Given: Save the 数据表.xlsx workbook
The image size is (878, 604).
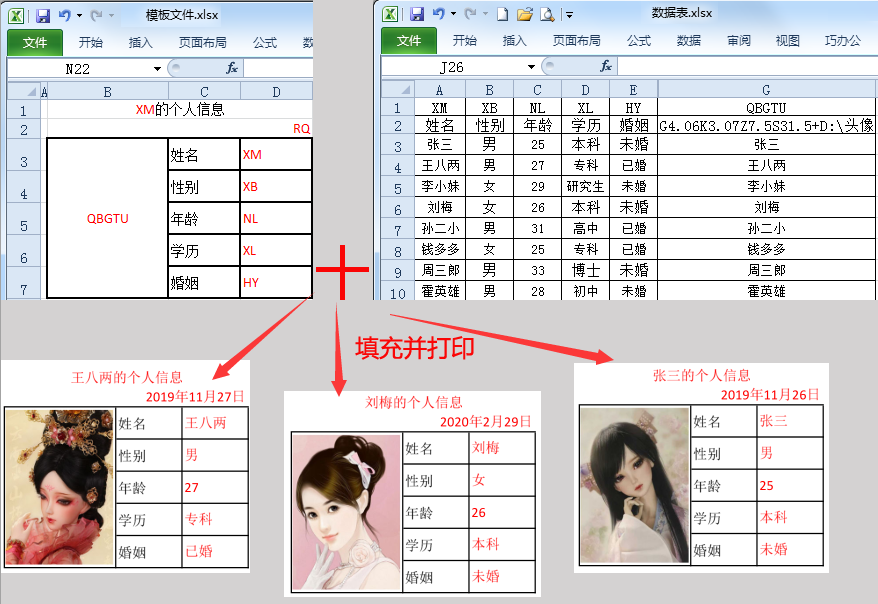Looking at the screenshot, I should [417, 14].
